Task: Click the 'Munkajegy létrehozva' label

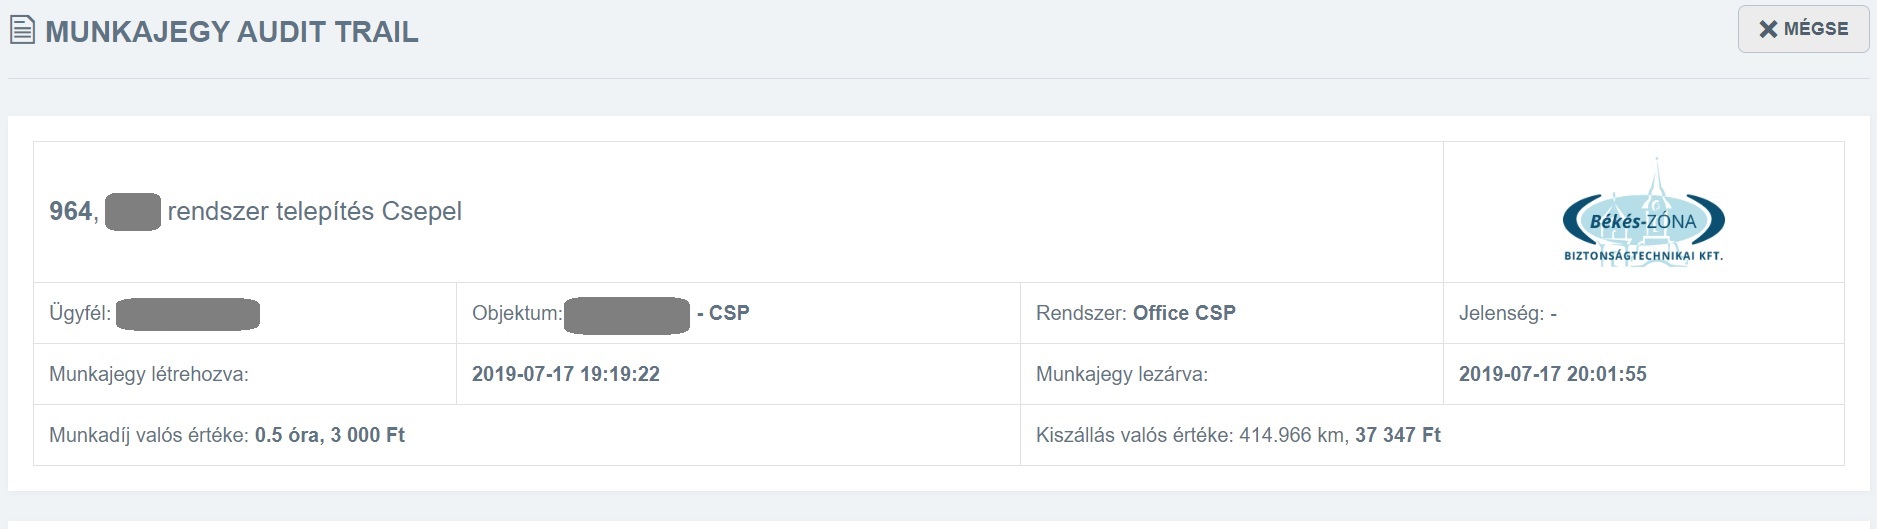Action: [x=149, y=374]
